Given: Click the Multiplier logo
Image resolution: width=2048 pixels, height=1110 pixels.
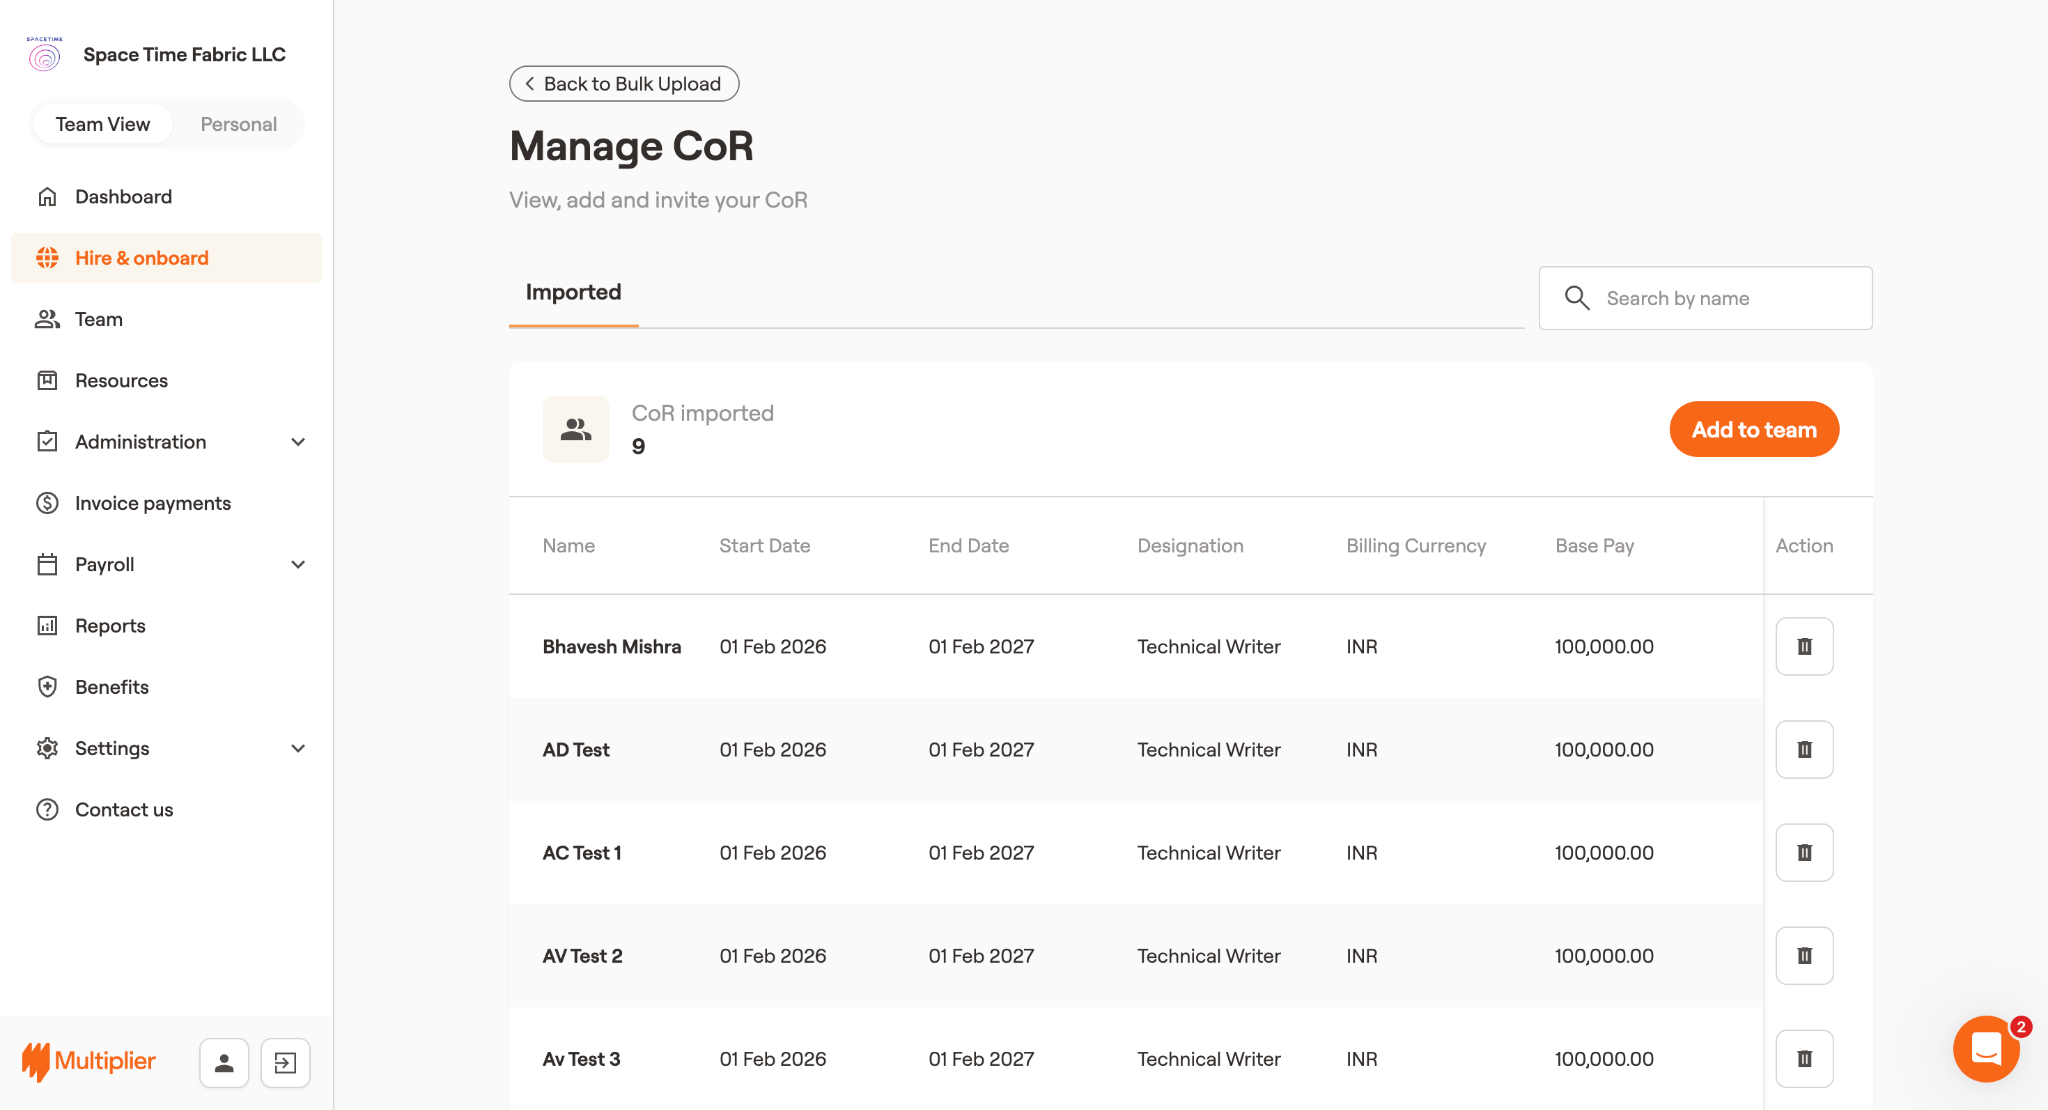Looking at the screenshot, I should (x=89, y=1061).
